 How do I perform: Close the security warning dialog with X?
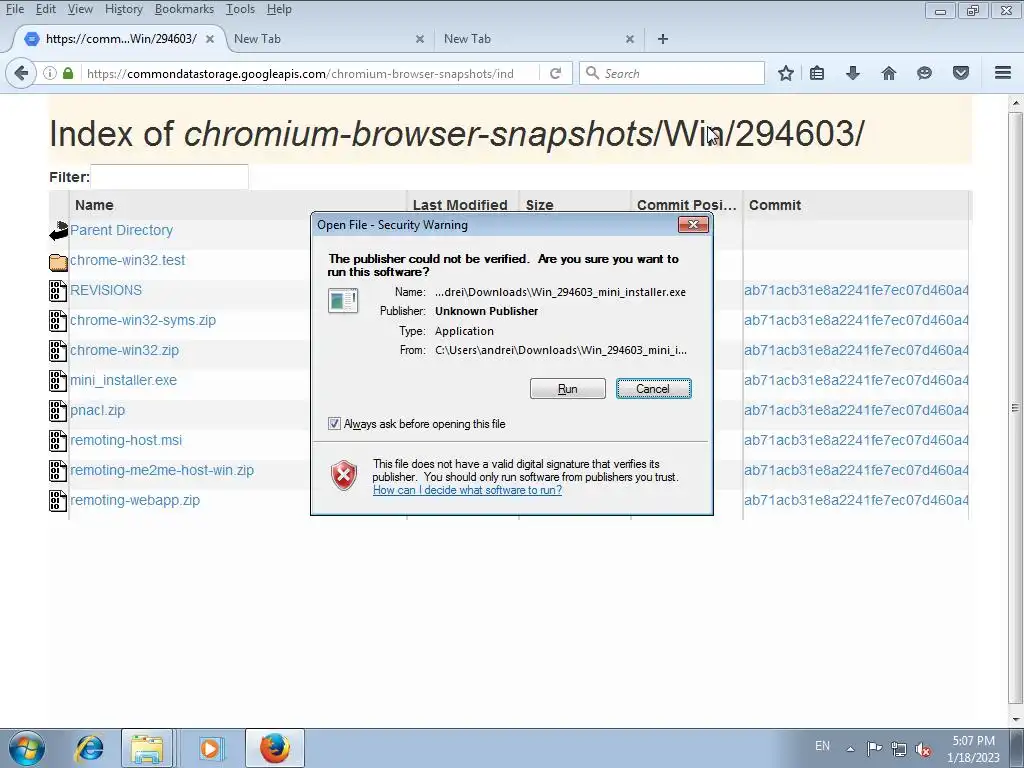[x=693, y=225]
